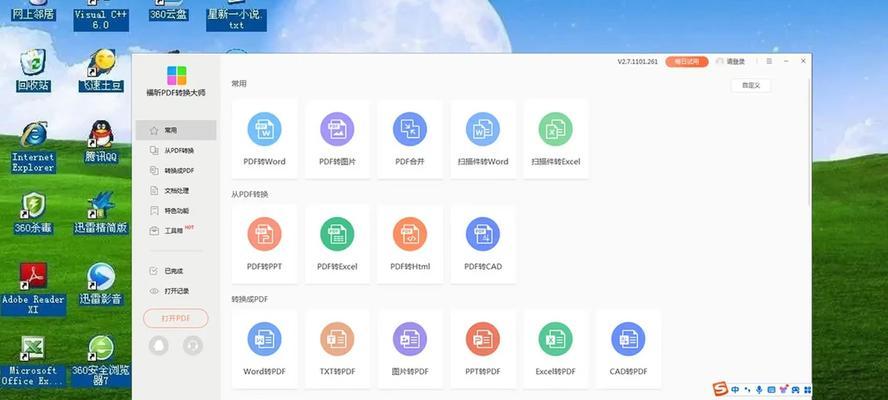Select the 迅雷影音 desktop icon
This screenshot has width=888, height=400.
click(101, 284)
